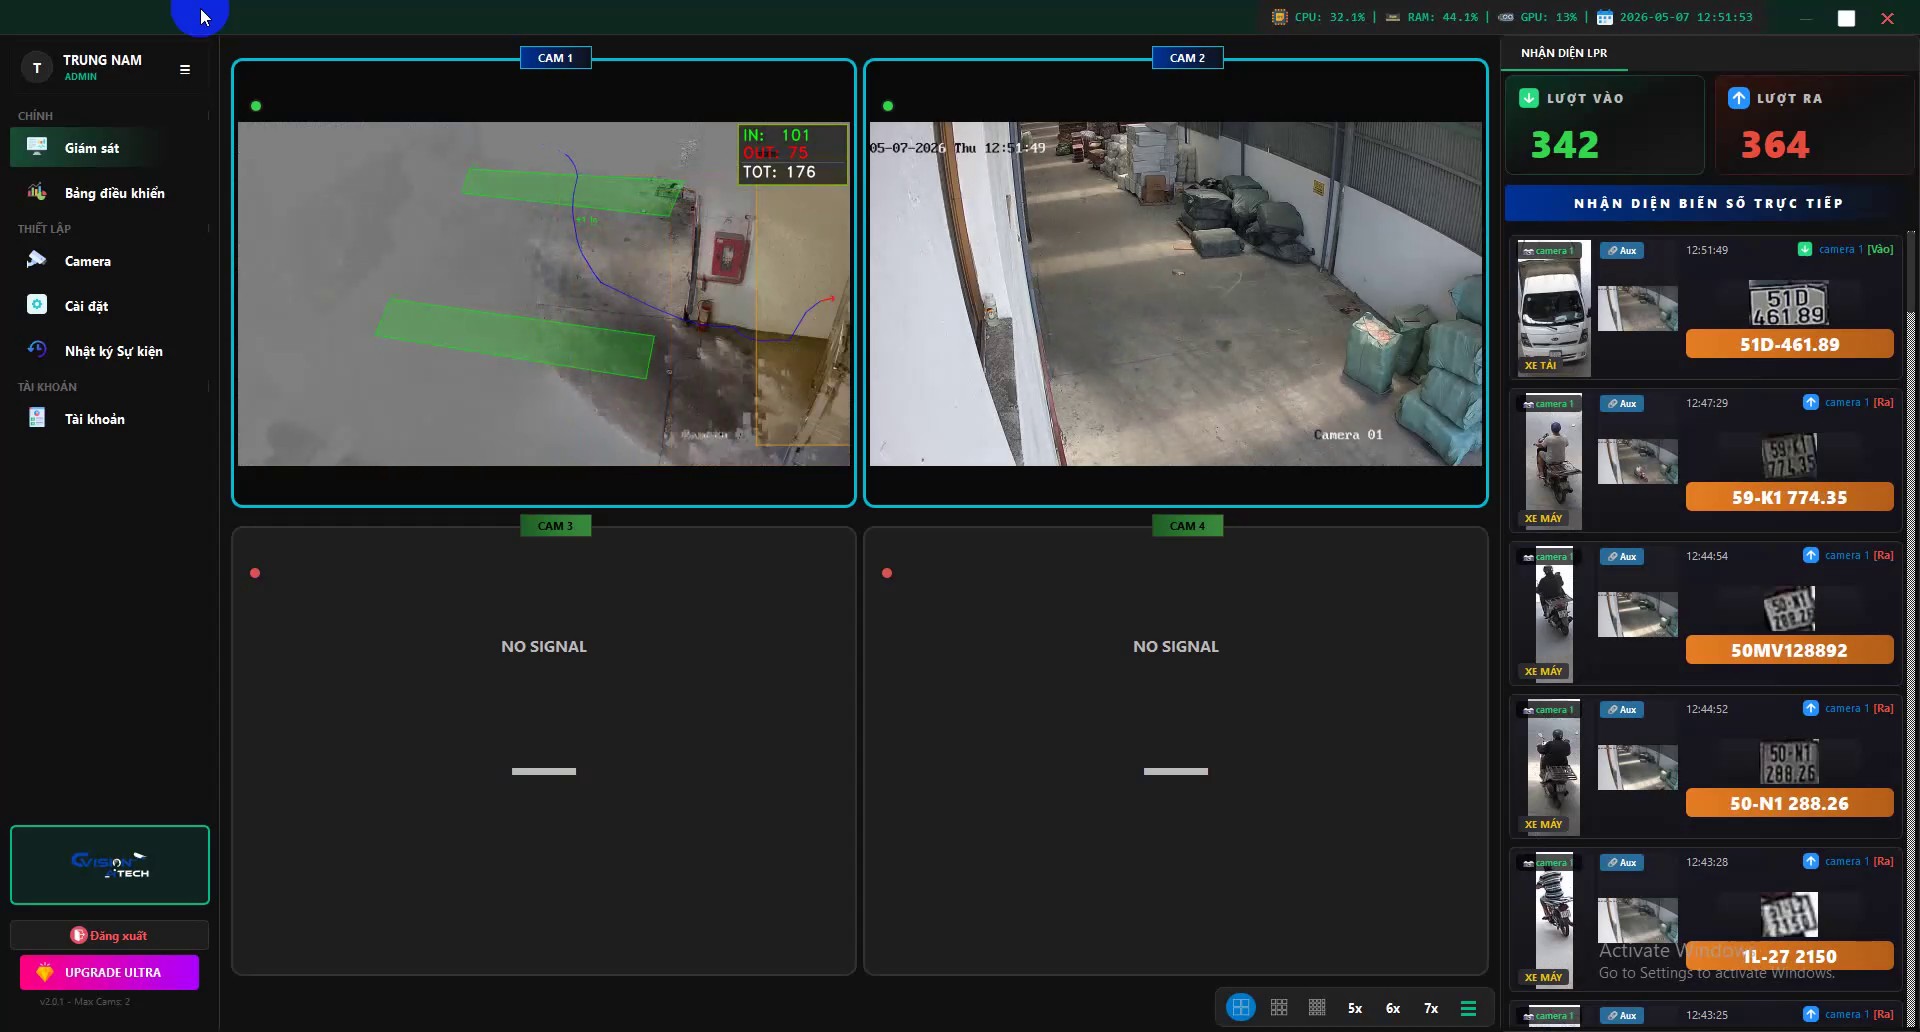Click the date-time 2026-05-07 12:51:53
Screen dimensions: 1920x1032
coord(1686,17)
